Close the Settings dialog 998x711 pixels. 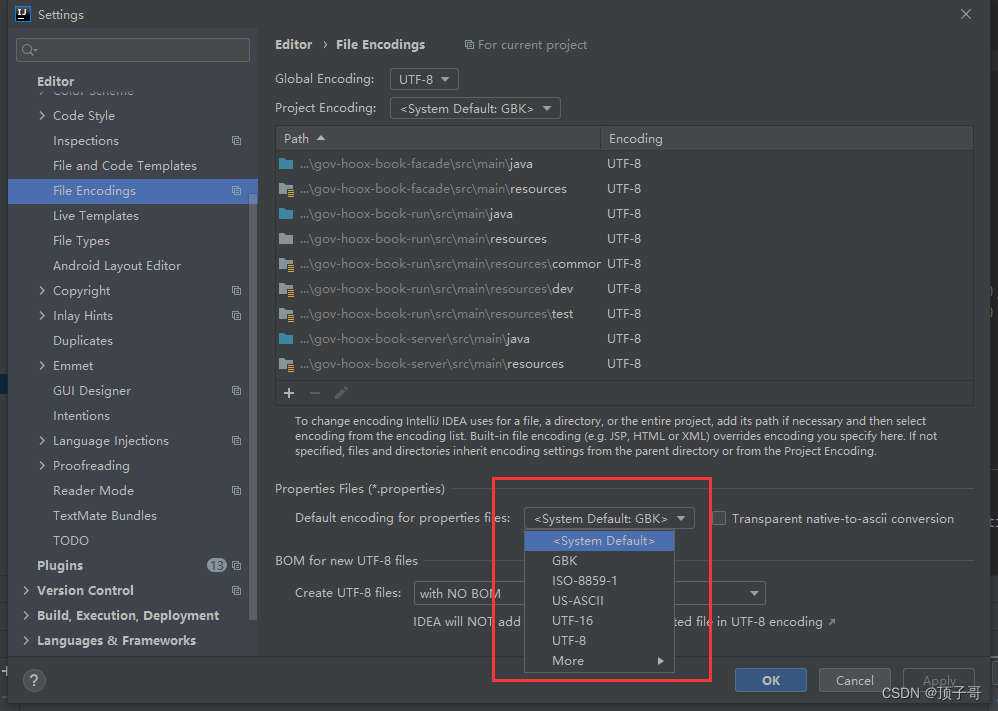pos(966,14)
